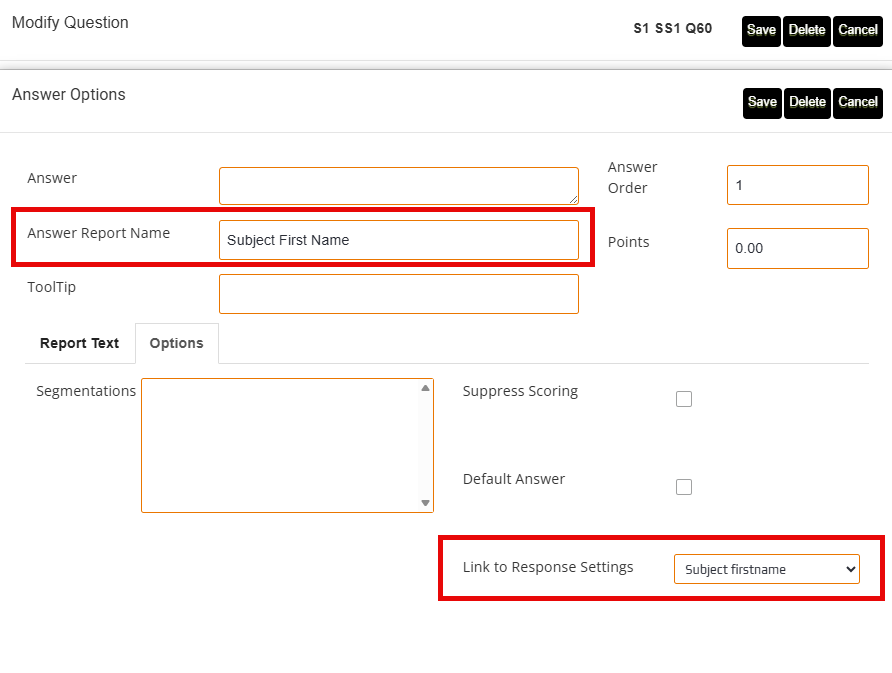This screenshot has width=892, height=673.
Task: Enable the Suppress Scoring checkbox
Action: [x=684, y=399]
